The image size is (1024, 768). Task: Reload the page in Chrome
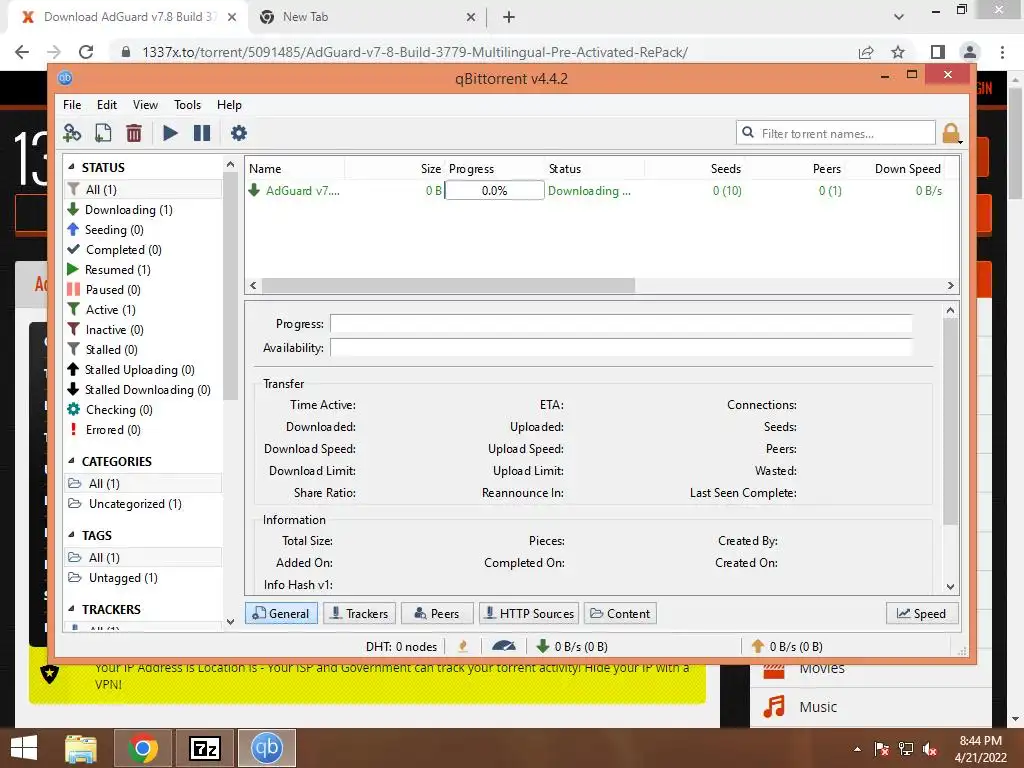pos(86,52)
